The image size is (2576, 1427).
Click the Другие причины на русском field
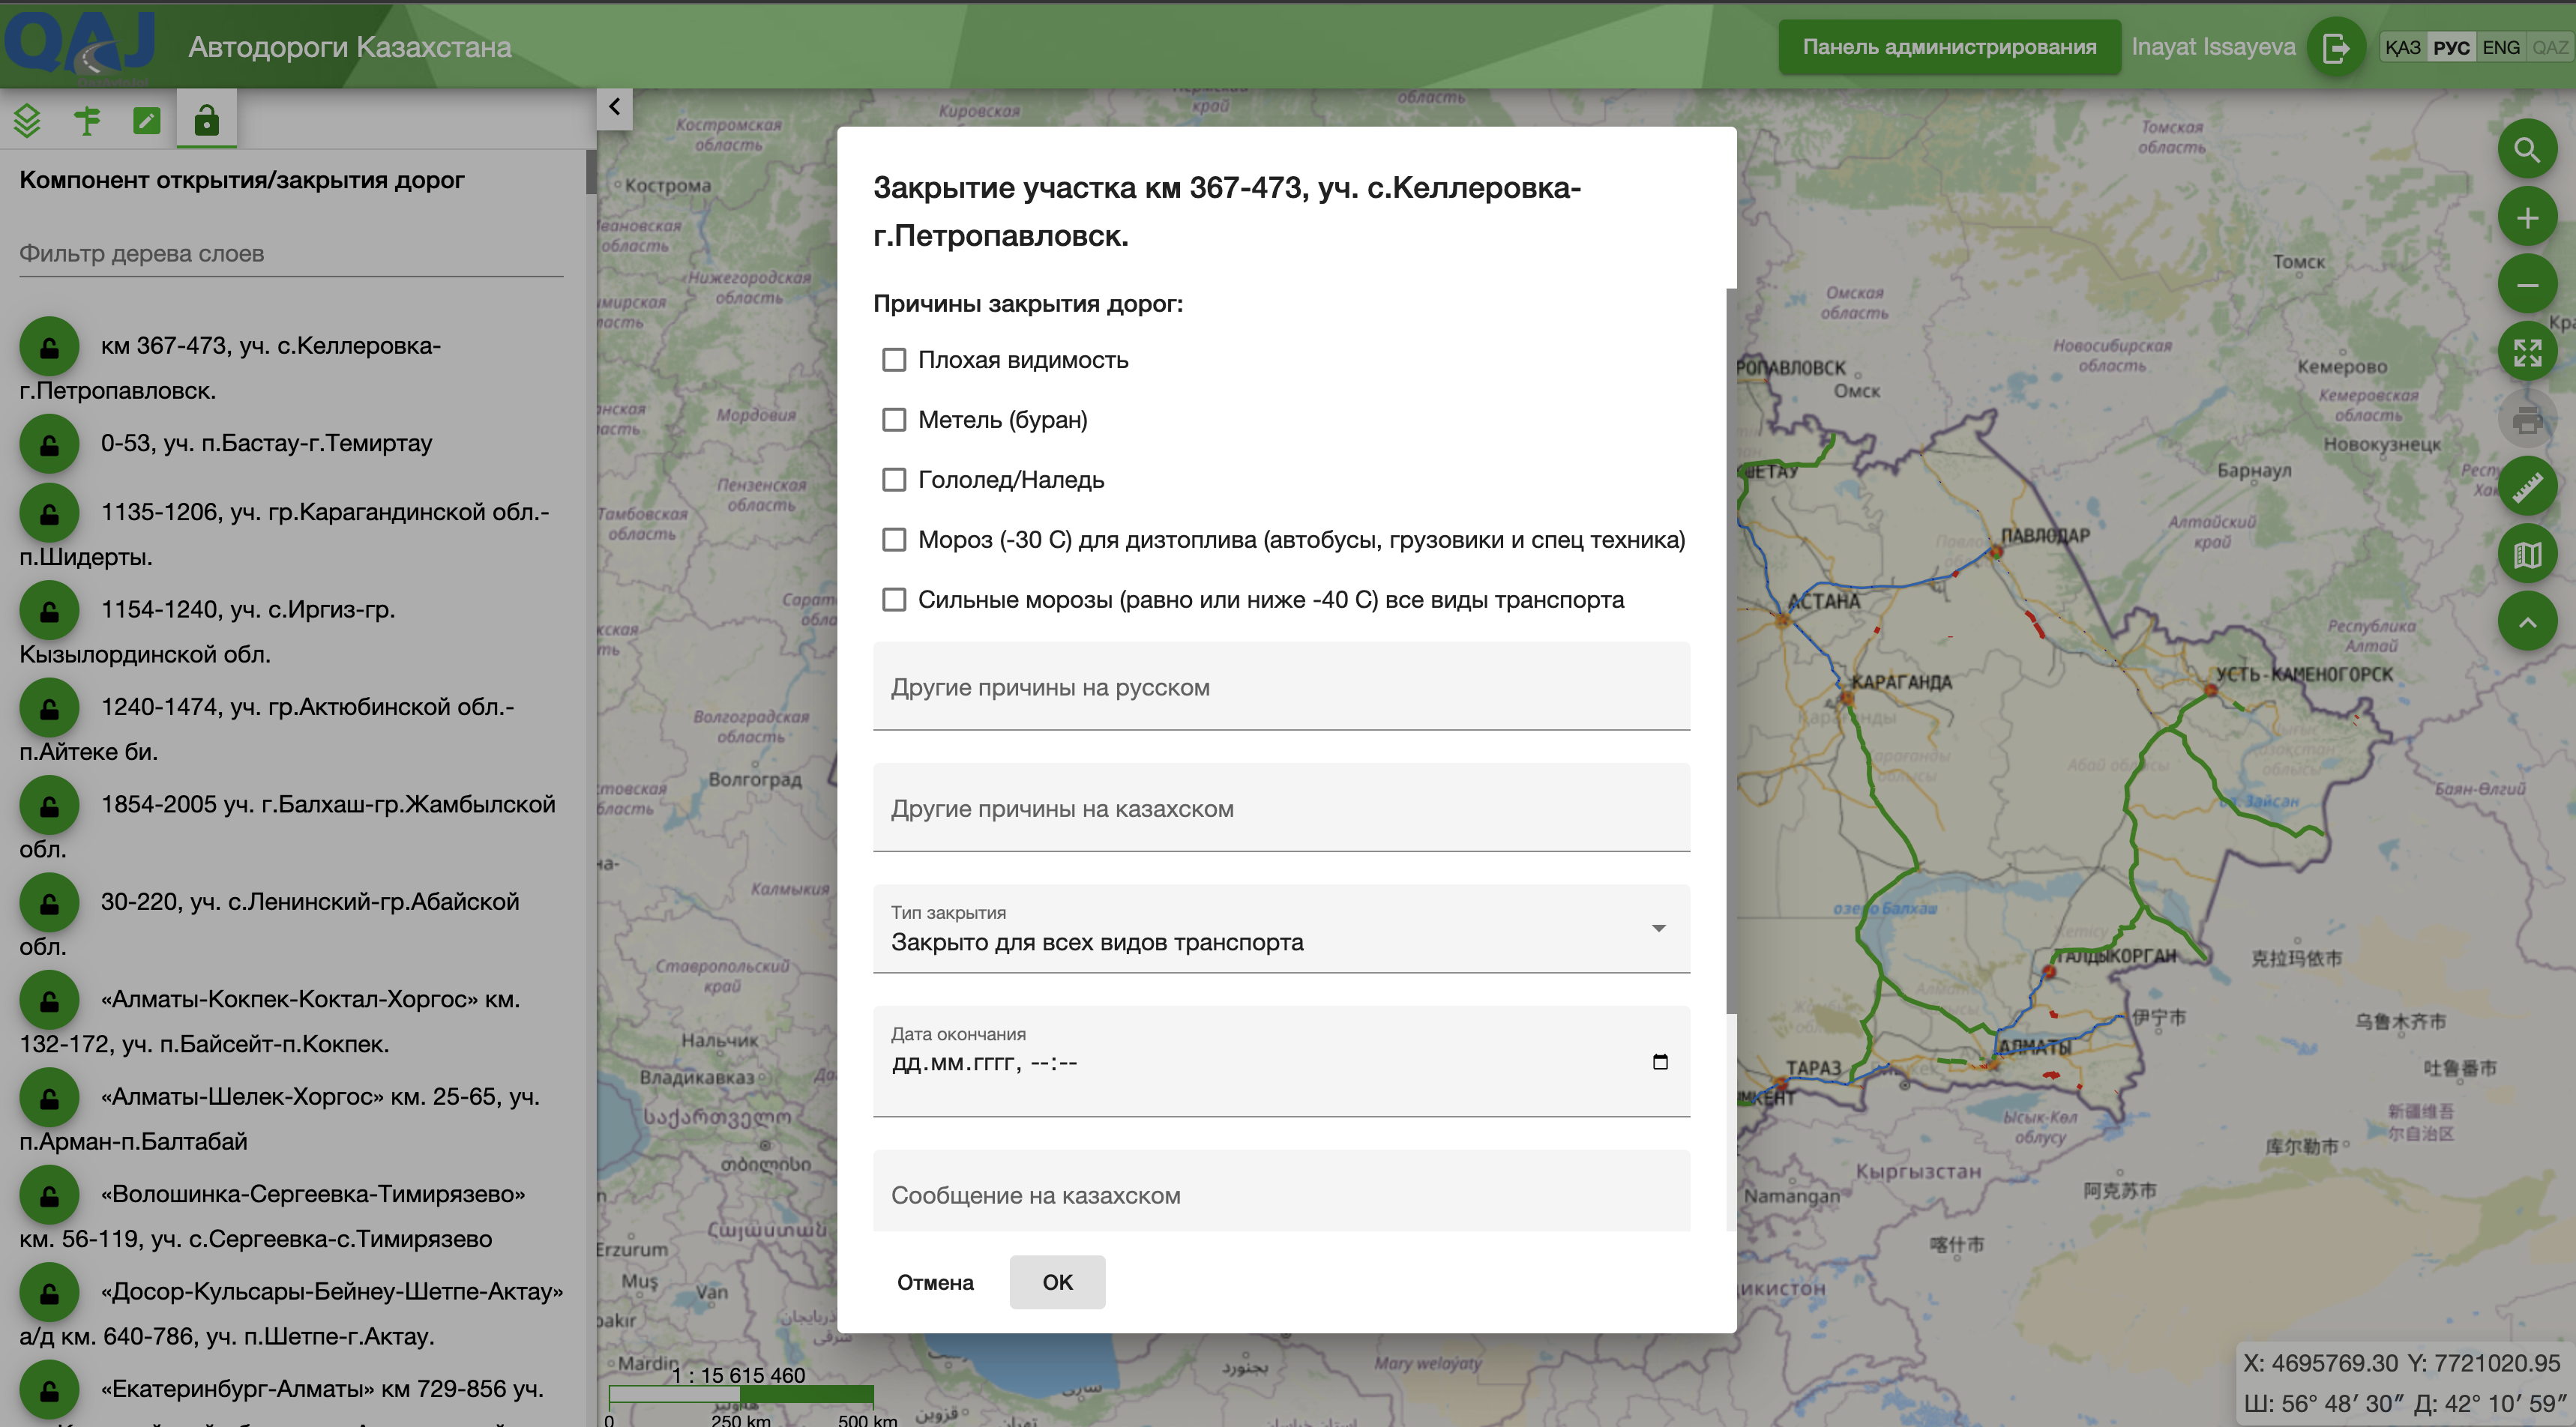point(1280,687)
